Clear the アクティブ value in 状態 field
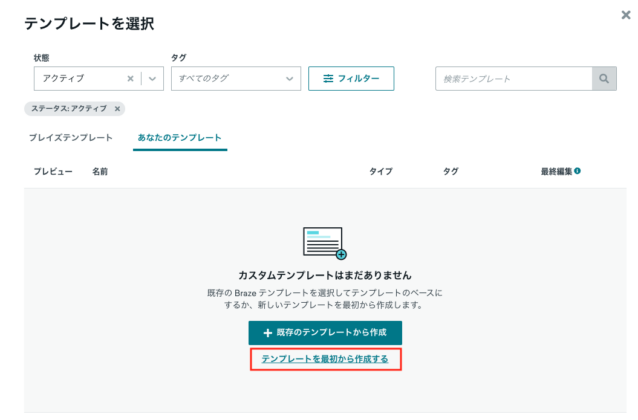The width and height of the screenshot is (638, 420). tap(130, 79)
